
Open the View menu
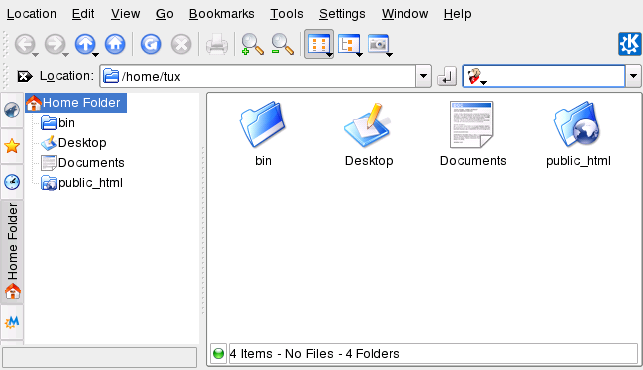coord(125,14)
